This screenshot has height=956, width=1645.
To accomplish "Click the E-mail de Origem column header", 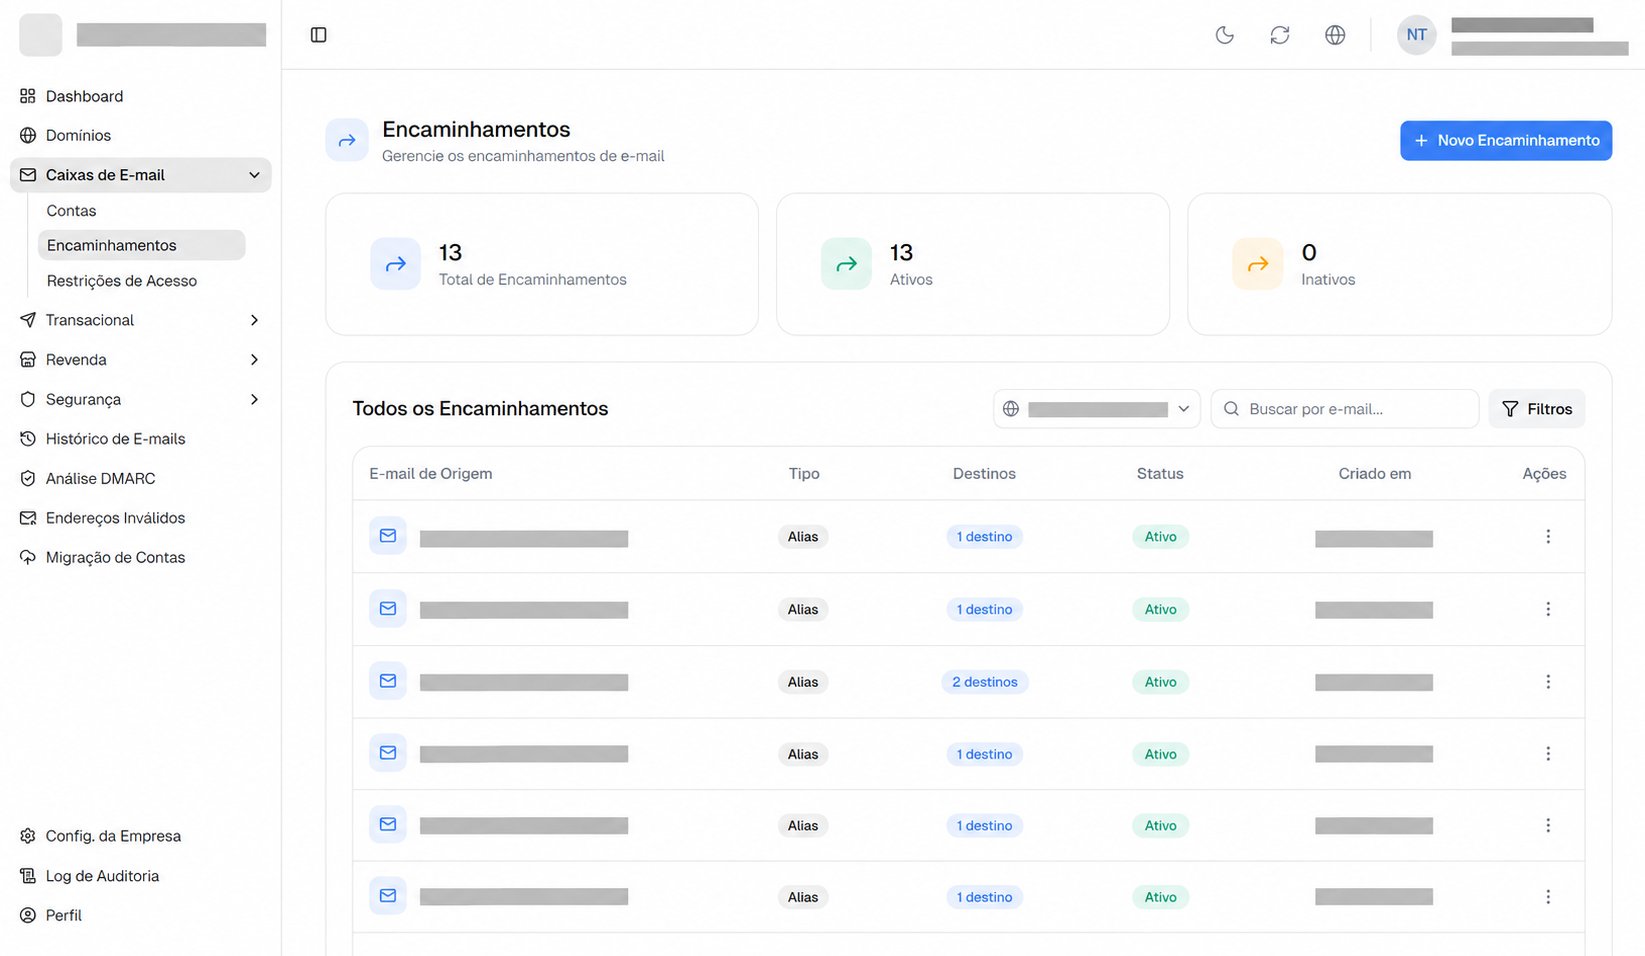I will point(431,474).
